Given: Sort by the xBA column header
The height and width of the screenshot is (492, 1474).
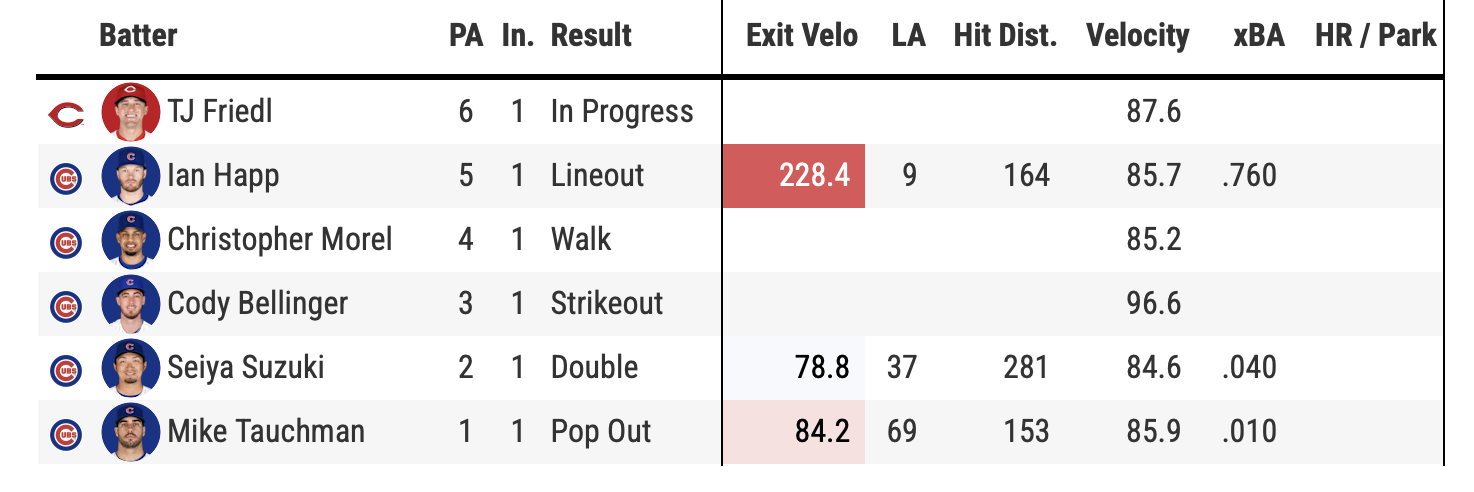Looking at the screenshot, I should pos(1253,36).
